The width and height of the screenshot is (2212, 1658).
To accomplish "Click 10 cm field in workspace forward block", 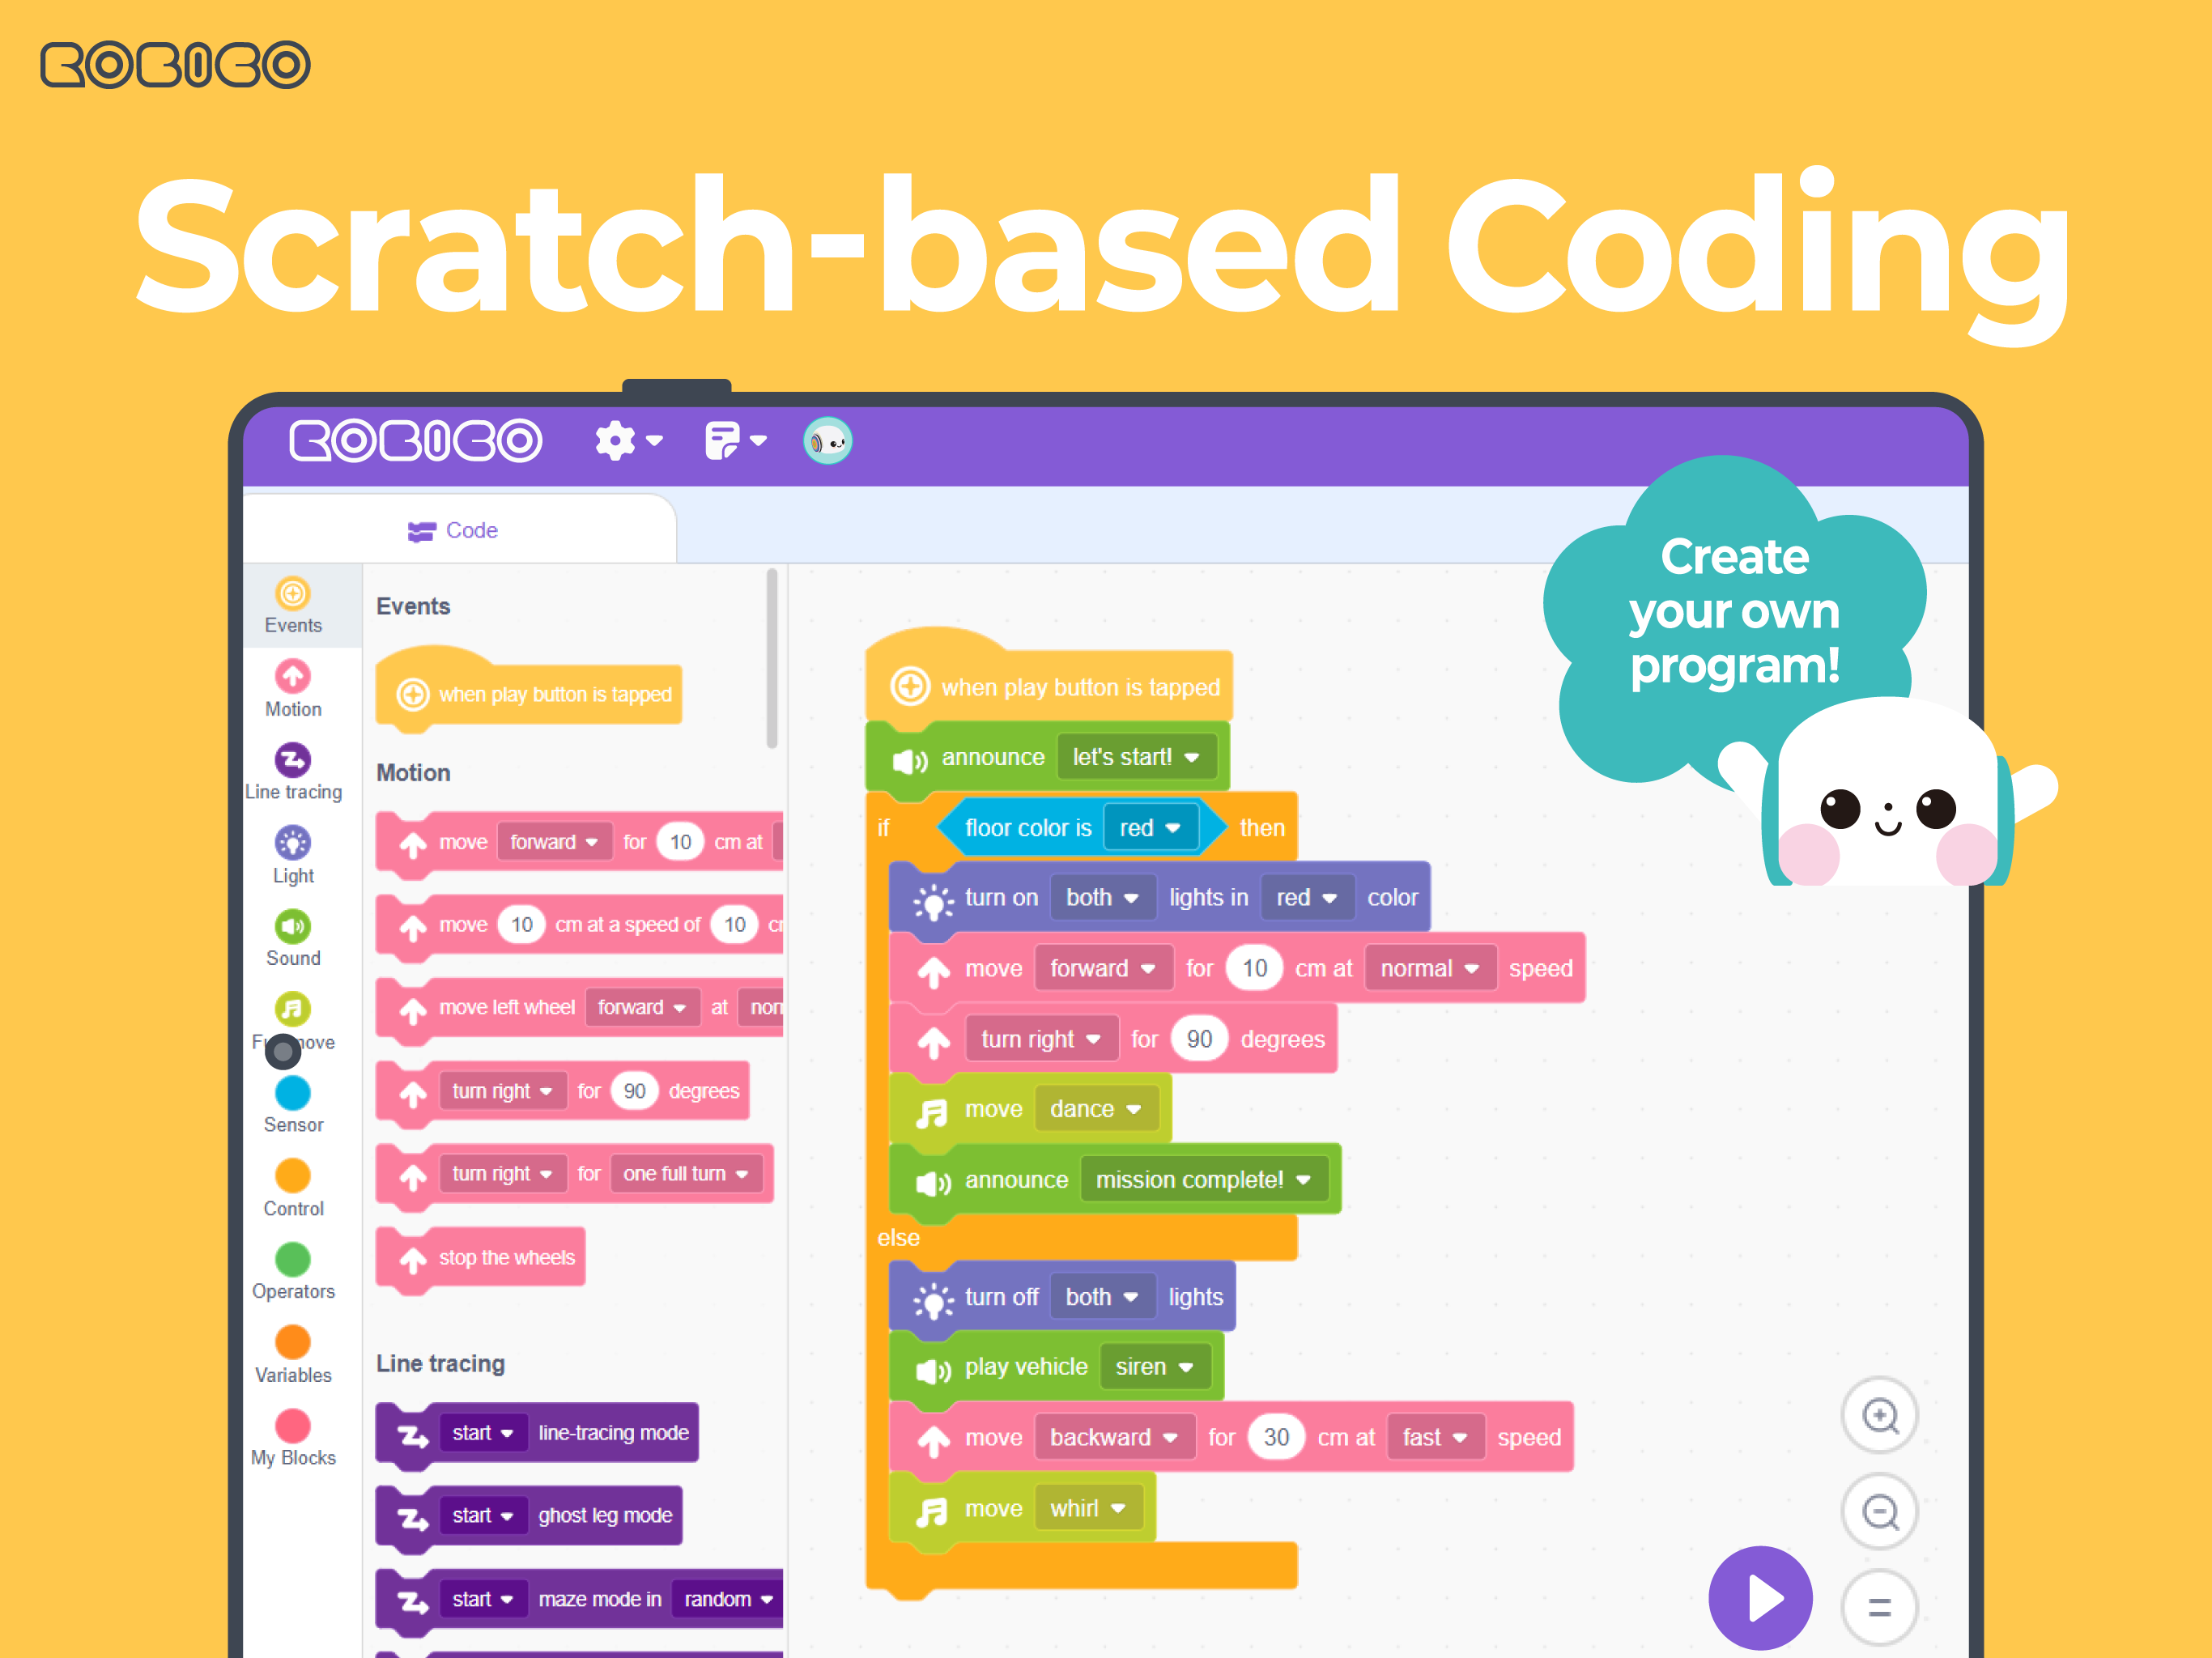I will pyautogui.click(x=1254, y=969).
